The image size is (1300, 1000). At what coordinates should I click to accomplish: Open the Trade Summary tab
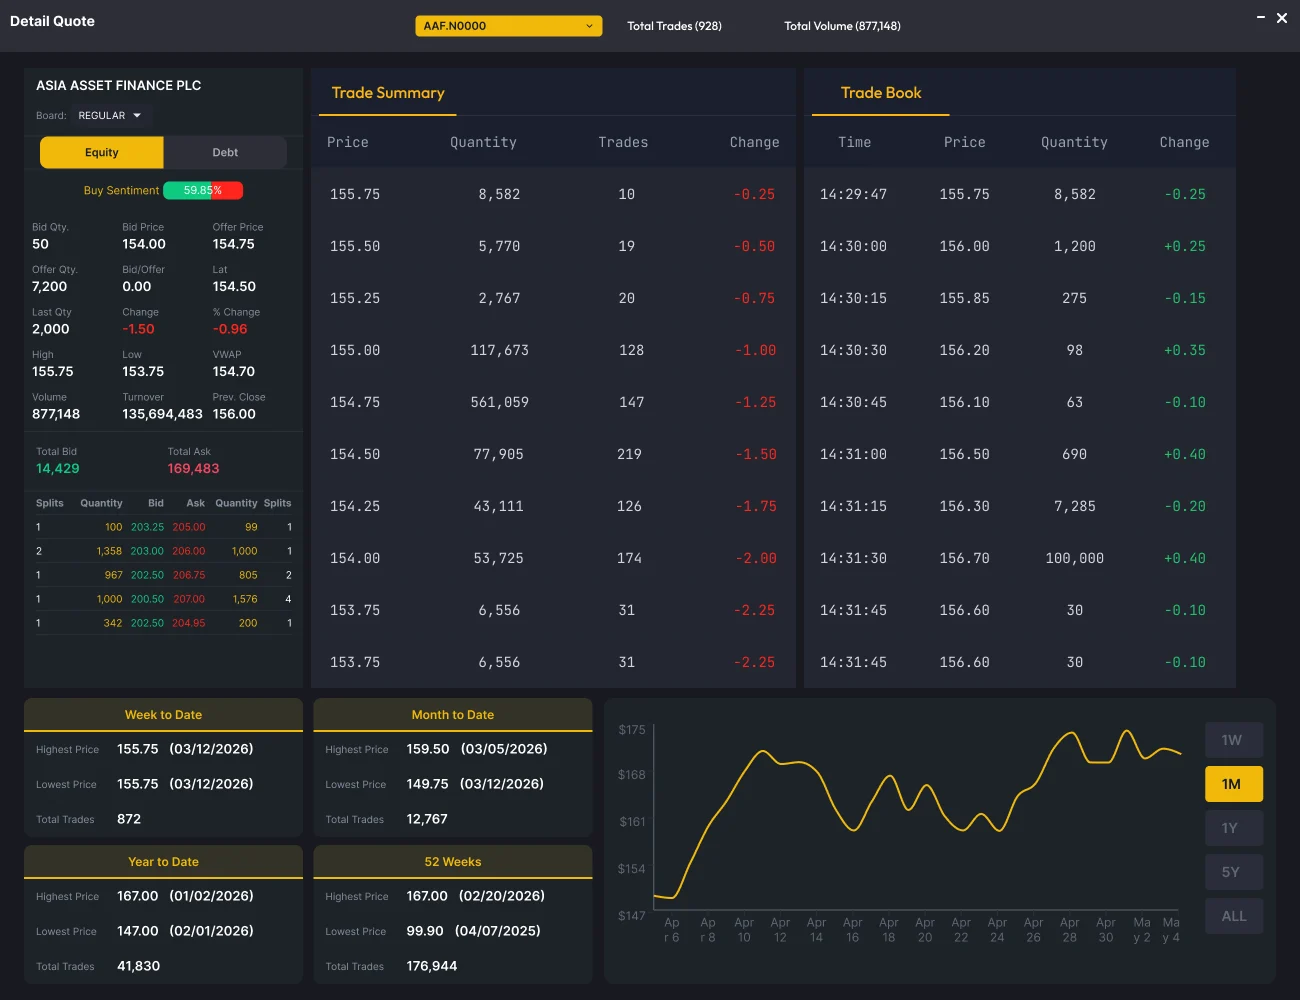pyautogui.click(x=388, y=93)
